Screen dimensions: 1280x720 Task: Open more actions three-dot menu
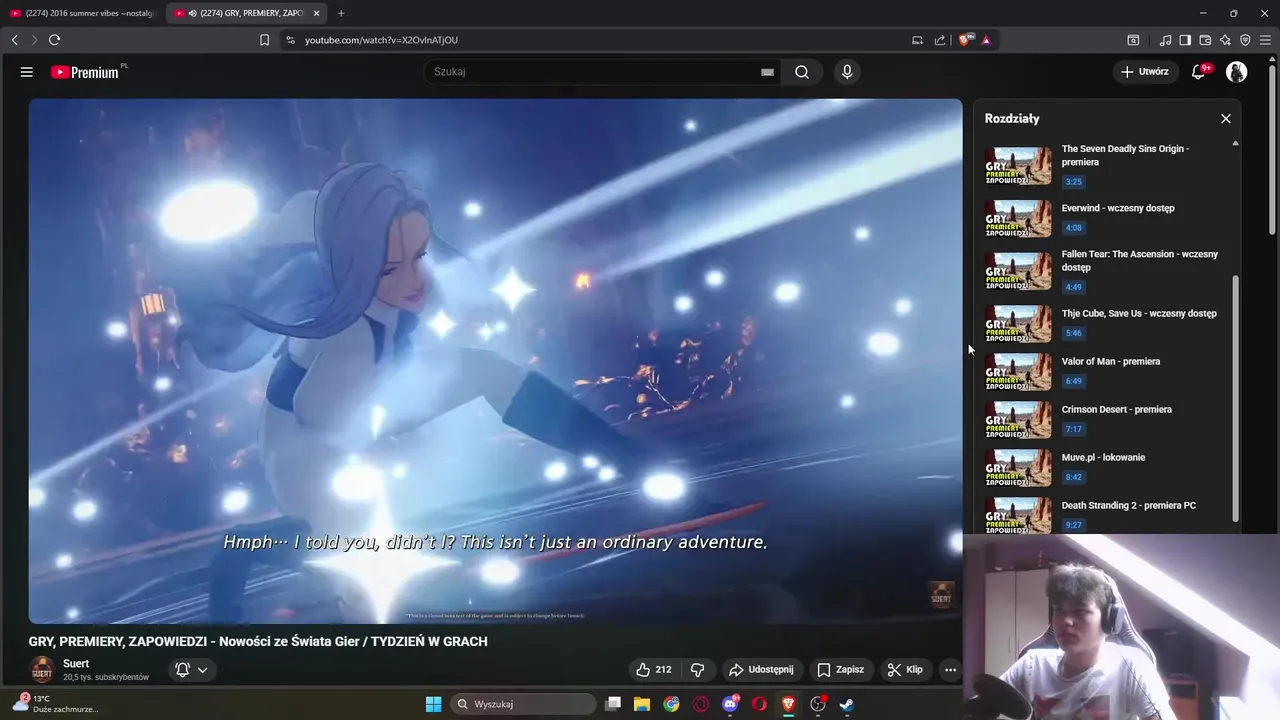(950, 669)
